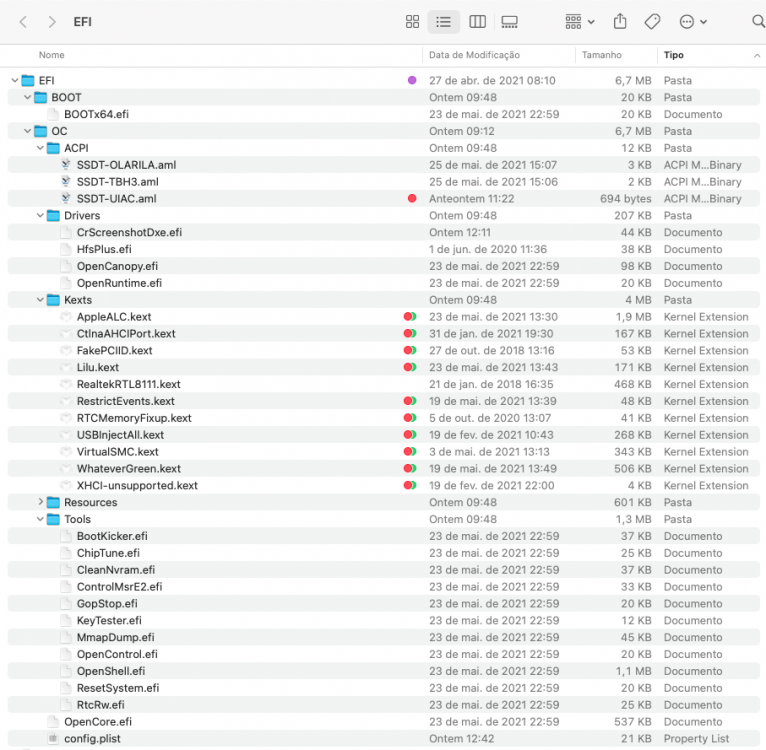Select OpenCanopy.efi file
The width and height of the screenshot is (766, 750).
pyautogui.click(x=117, y=266)
